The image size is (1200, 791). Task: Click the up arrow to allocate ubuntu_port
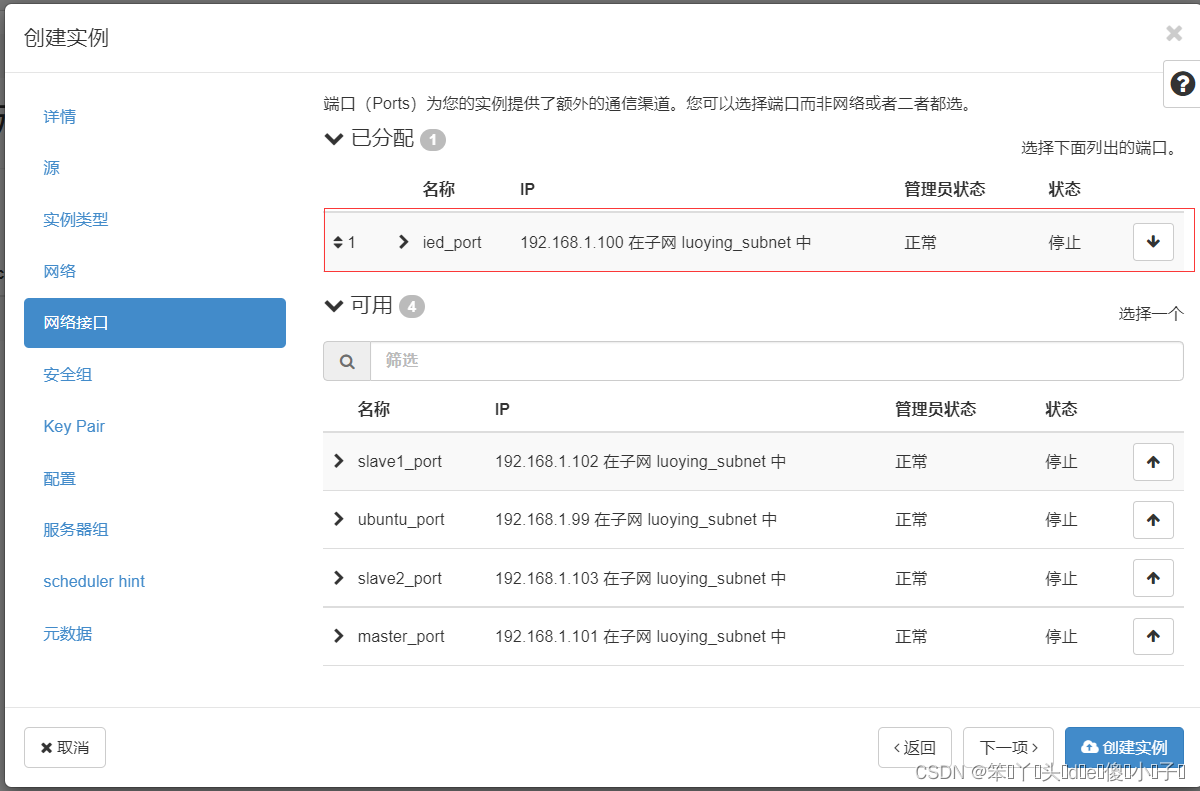(x=1153, y=519)
